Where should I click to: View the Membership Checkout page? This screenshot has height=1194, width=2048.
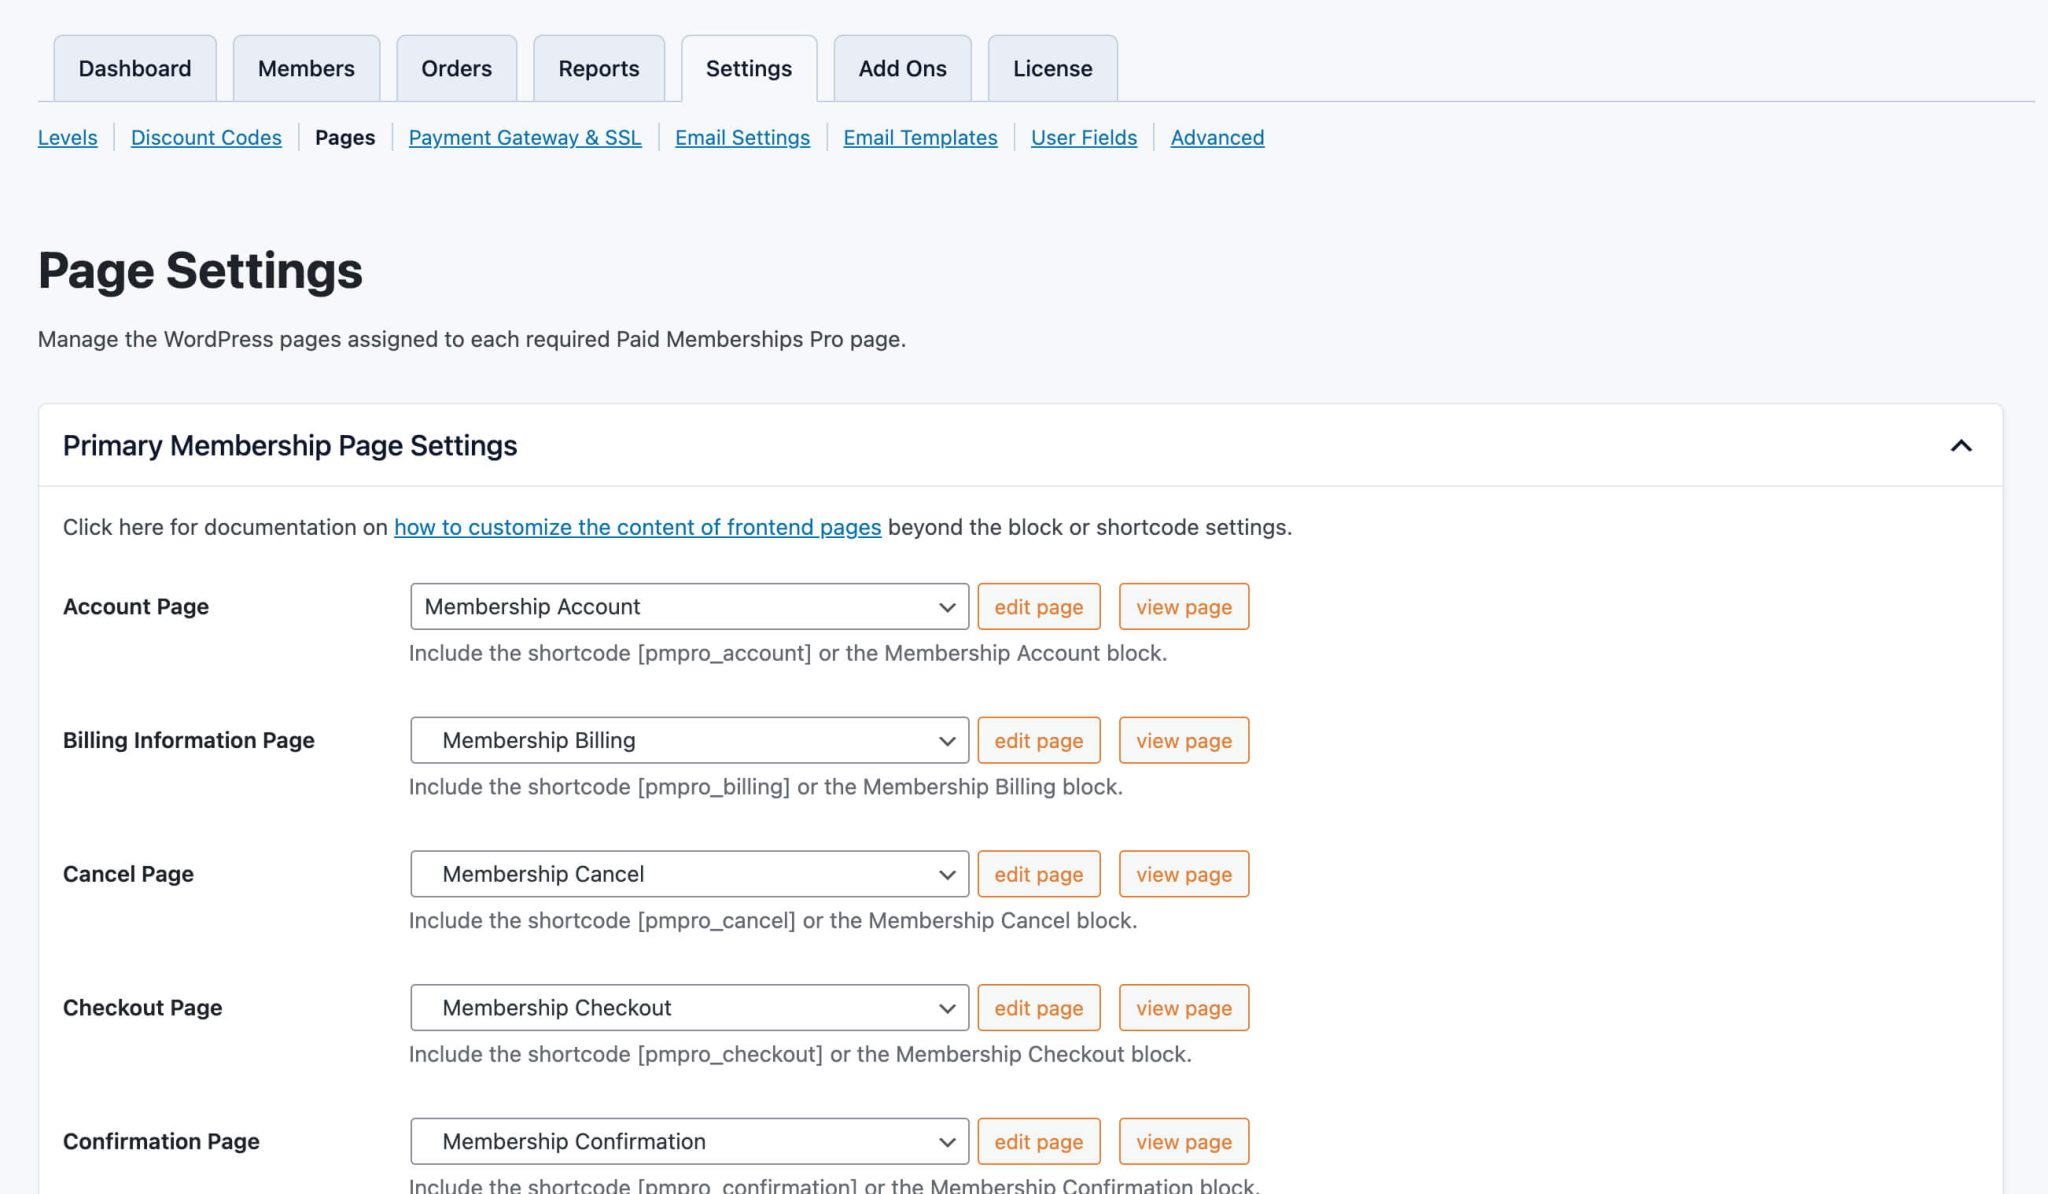click(x=1183, y=1007)
